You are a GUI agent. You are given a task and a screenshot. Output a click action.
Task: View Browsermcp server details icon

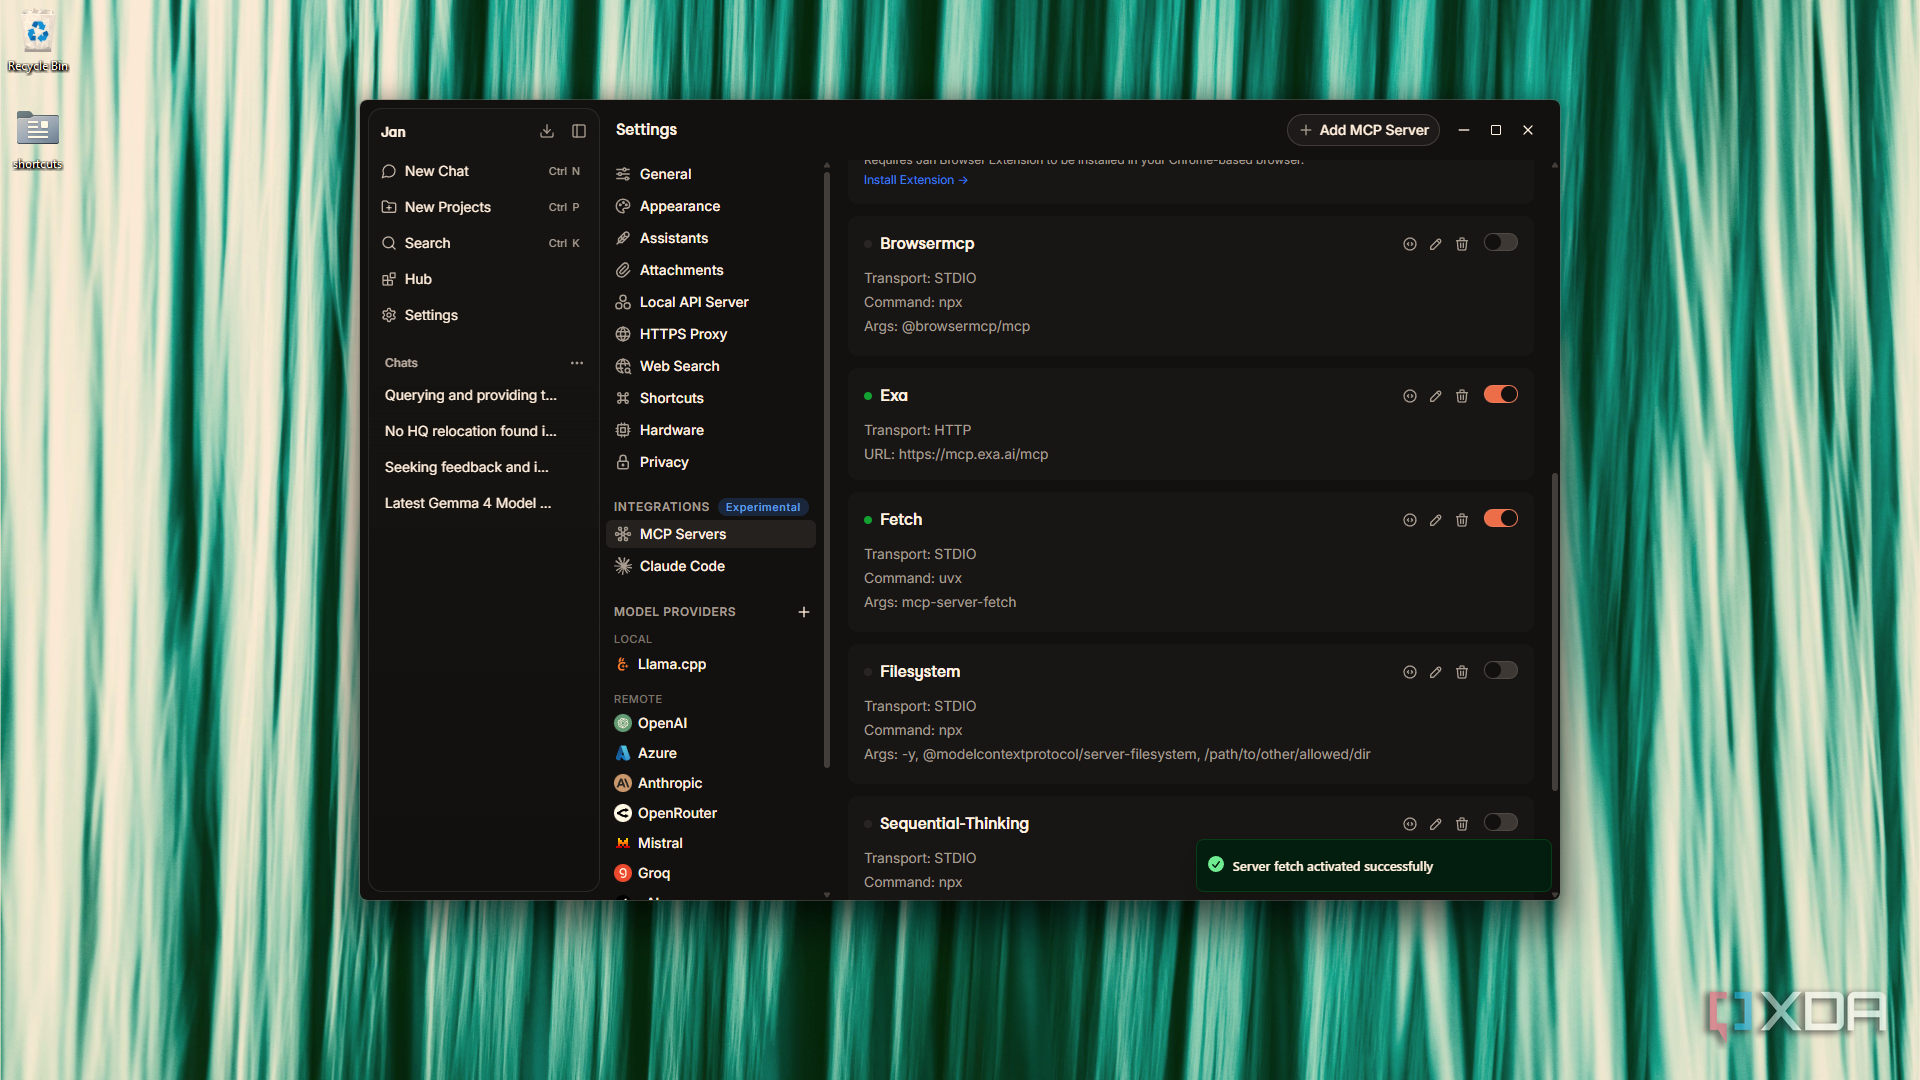[x=1410, y=244]
